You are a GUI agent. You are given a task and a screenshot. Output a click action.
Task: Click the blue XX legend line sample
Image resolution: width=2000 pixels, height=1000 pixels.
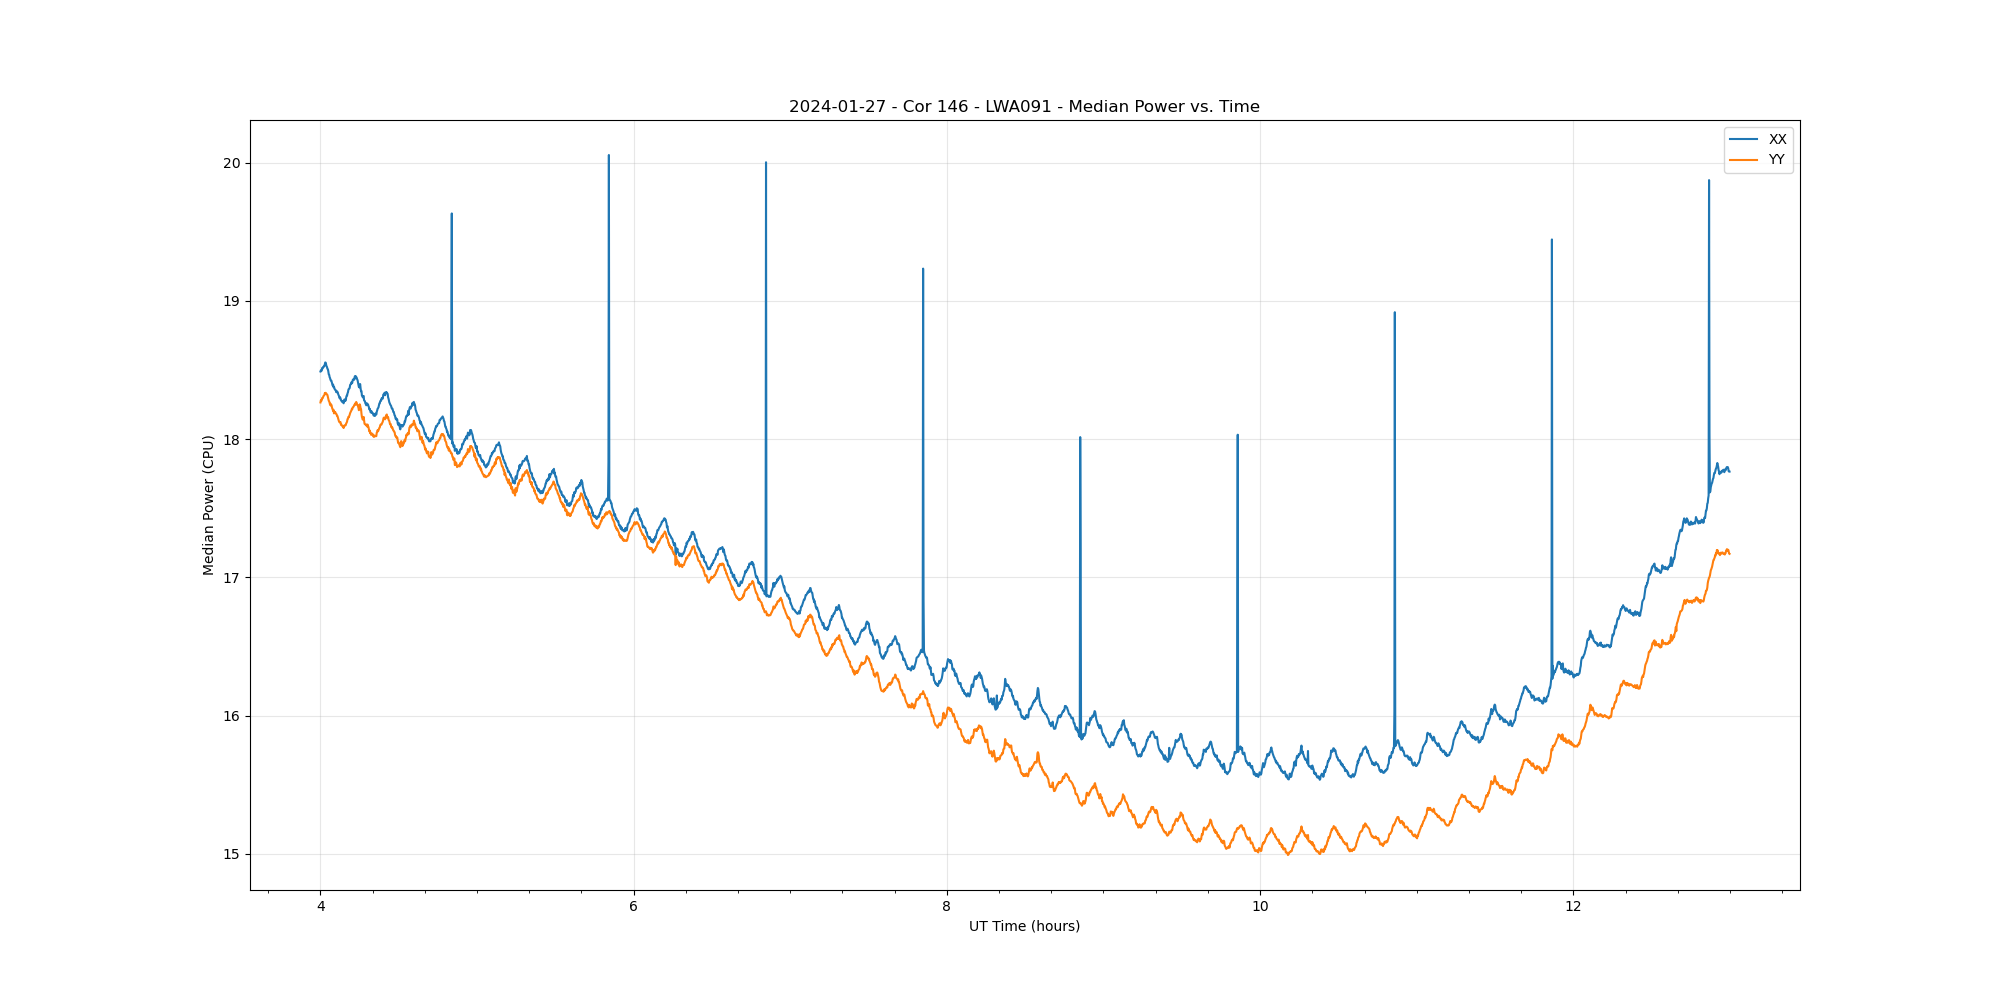(x=1743, y=140)
